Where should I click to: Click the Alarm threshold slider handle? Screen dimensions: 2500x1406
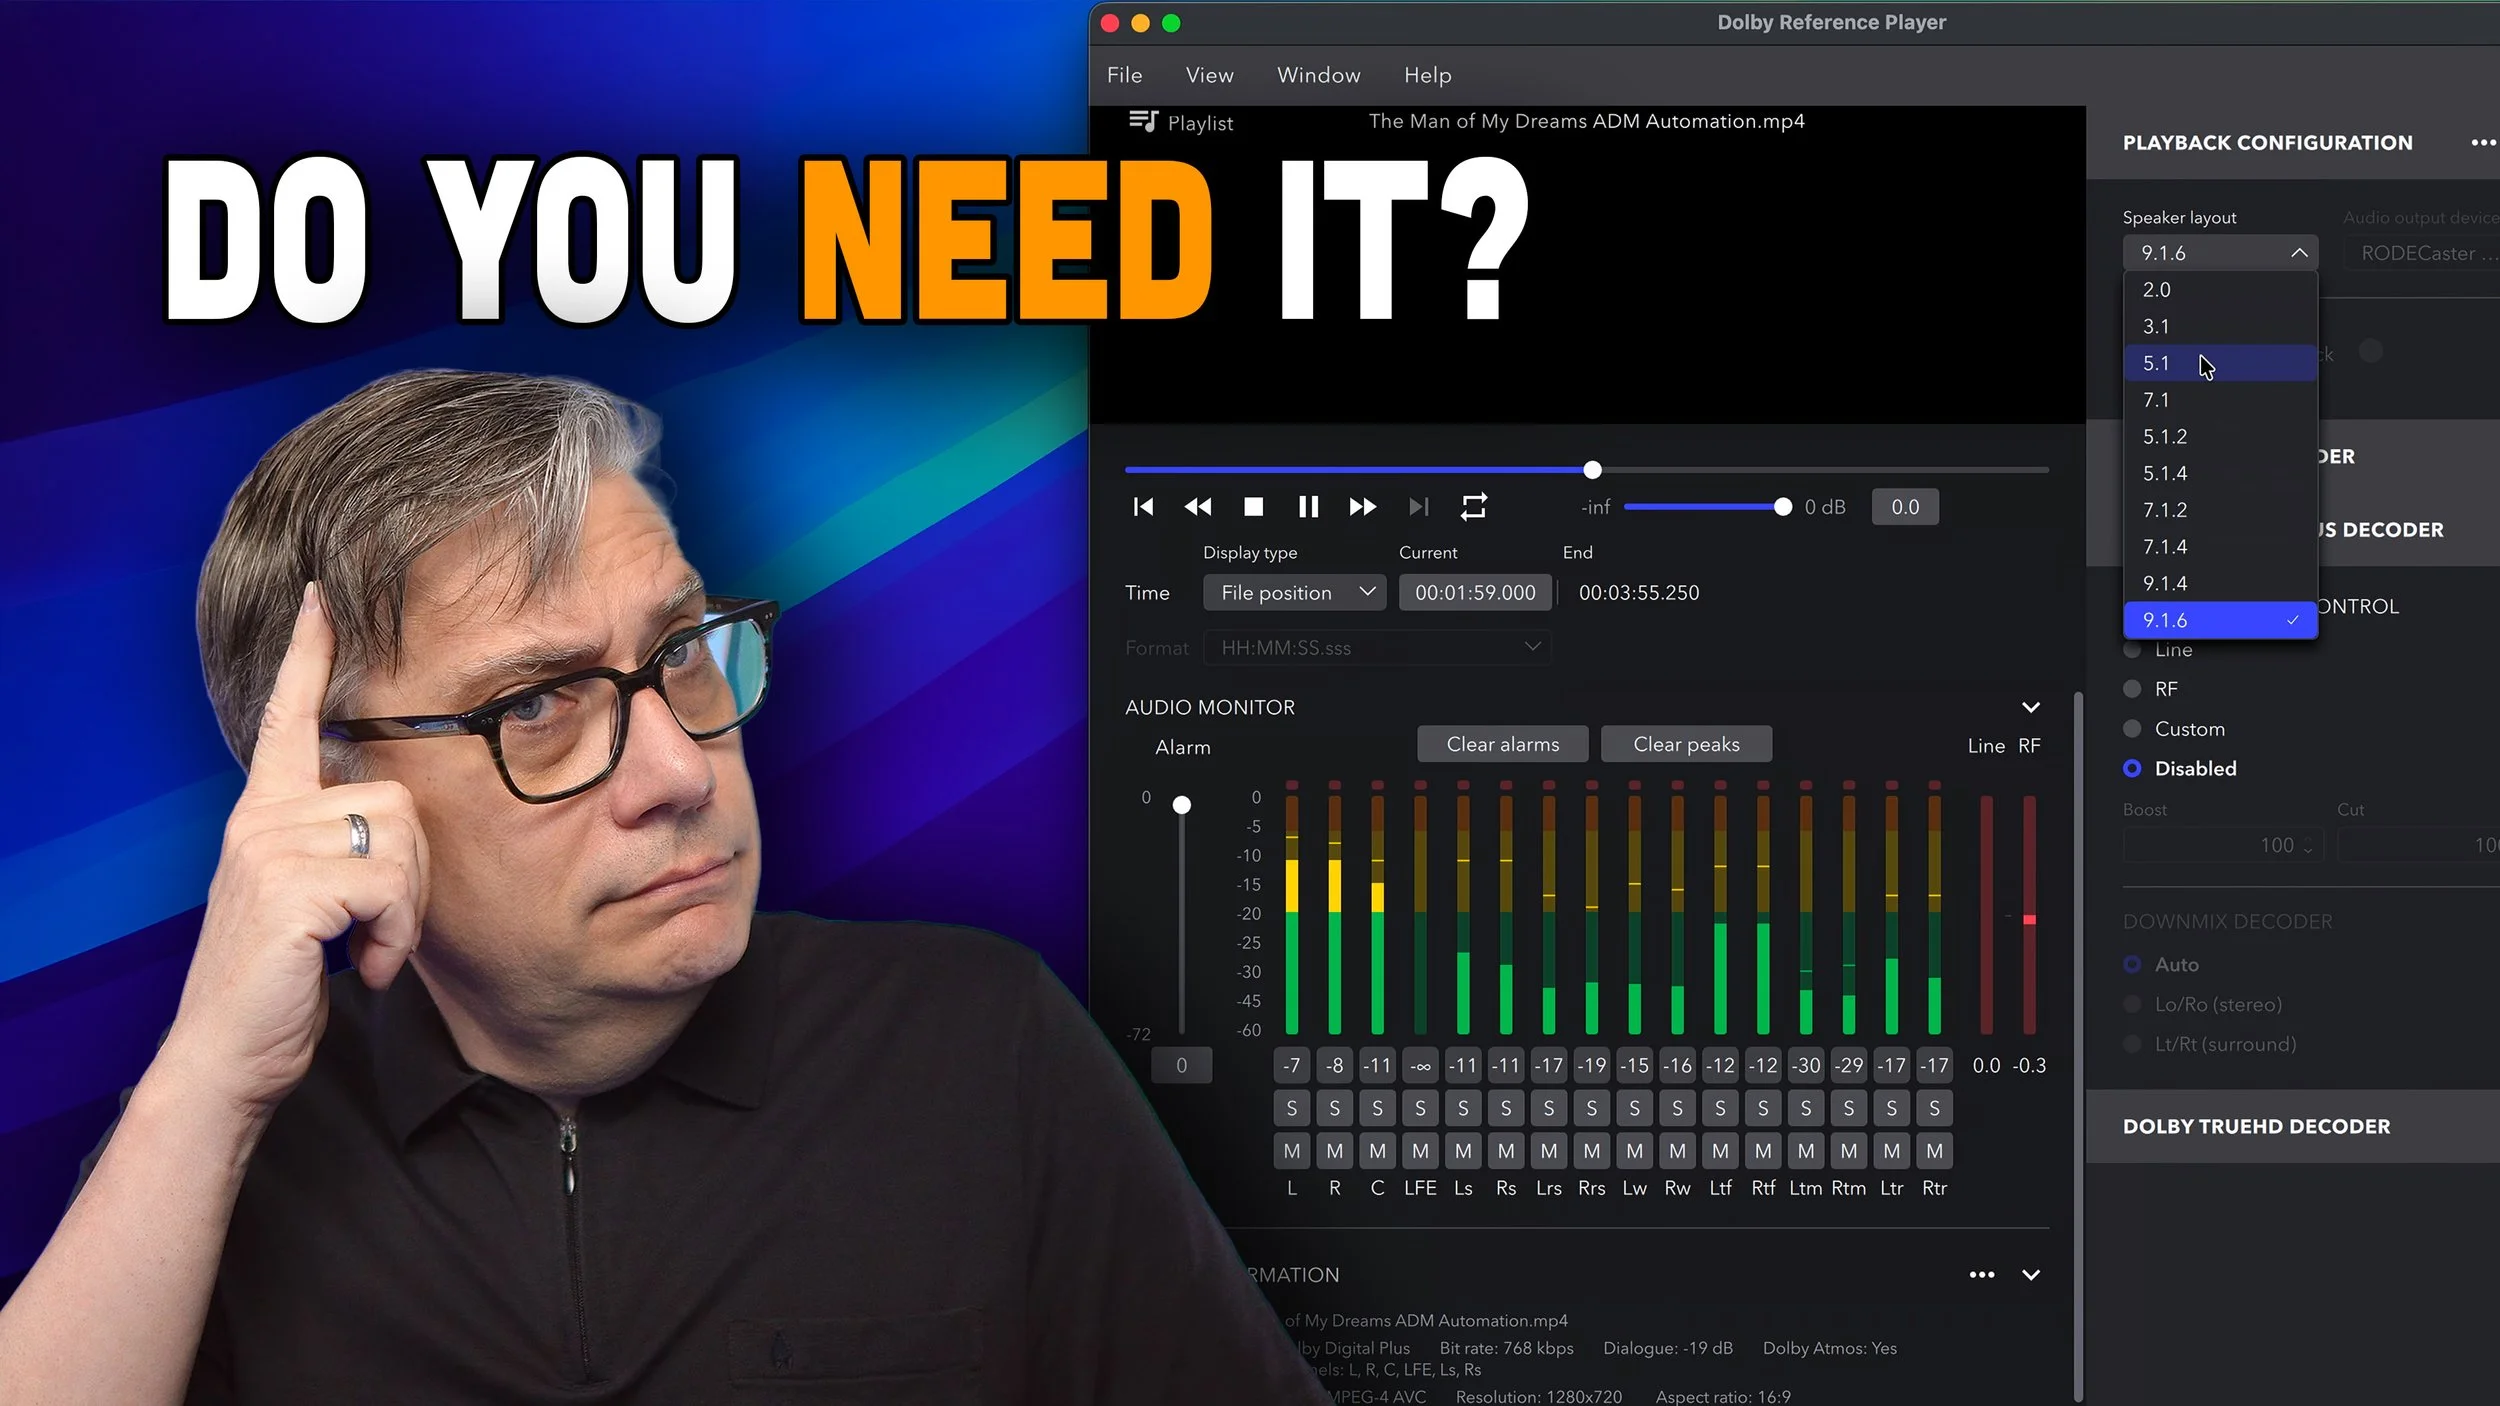coord(1181,805)
